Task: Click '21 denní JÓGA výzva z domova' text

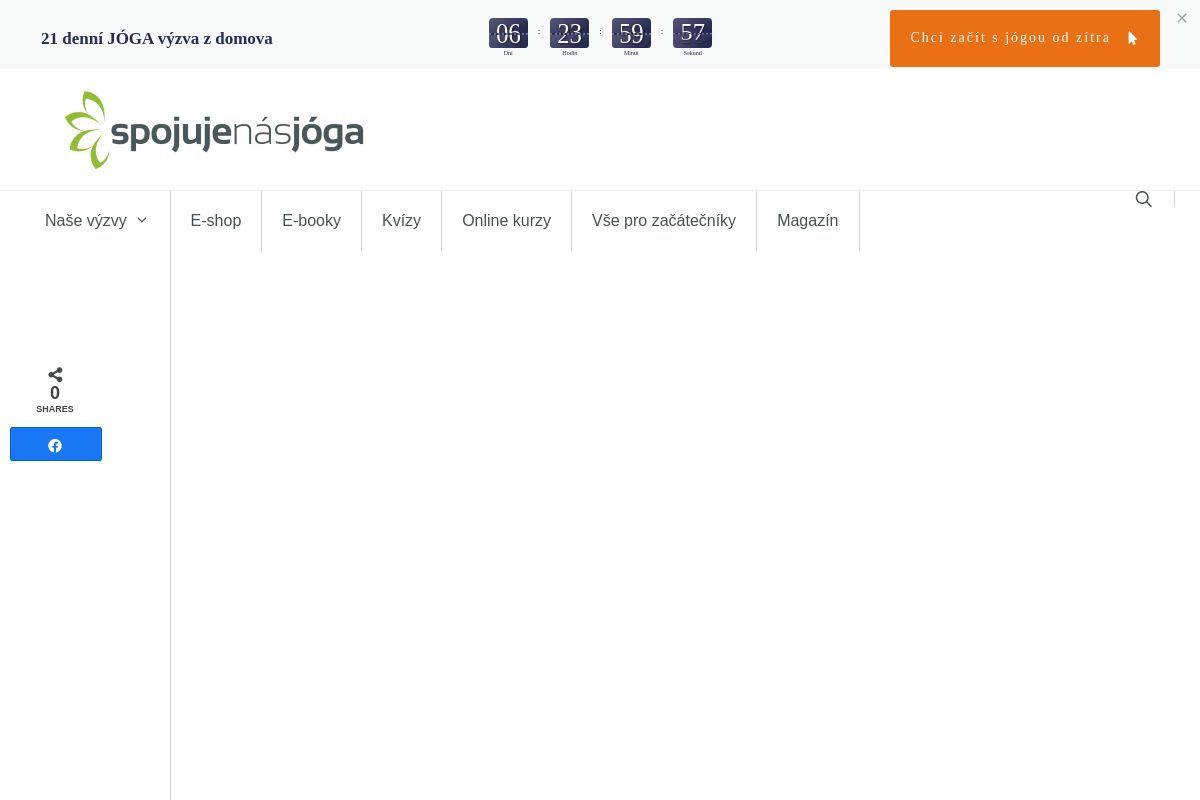Action: 157,38
